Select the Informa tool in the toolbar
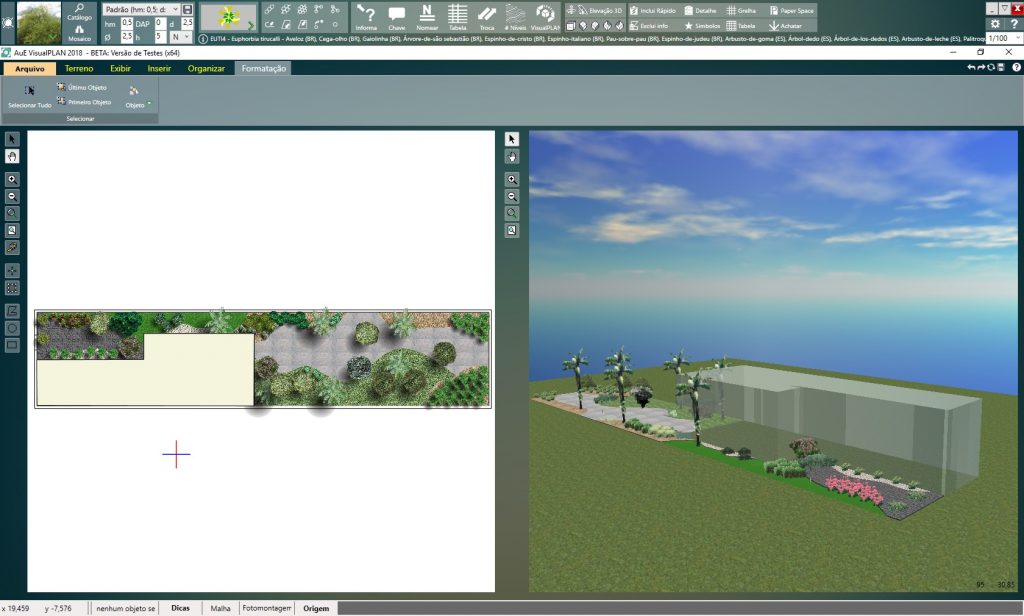Image resolution: width=1024 pixels, height=616 pixels. (x=366, y=15)
